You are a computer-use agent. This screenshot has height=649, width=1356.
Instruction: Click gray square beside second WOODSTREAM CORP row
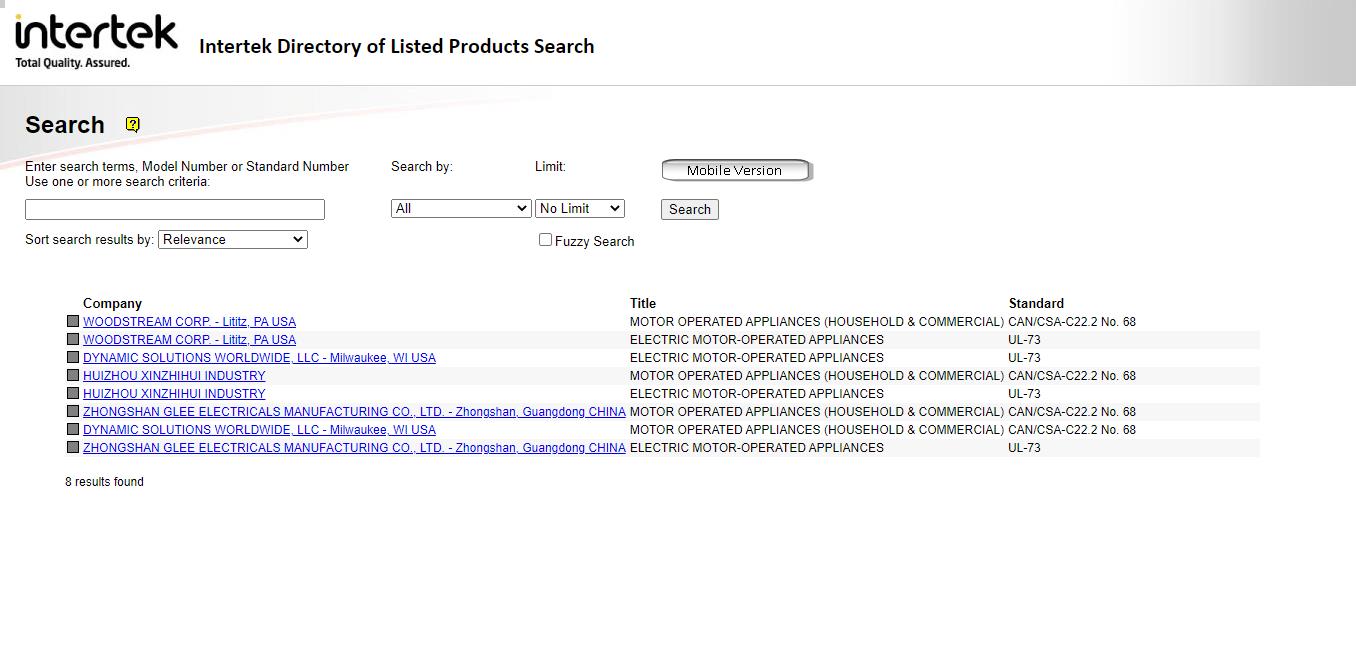coord(72,339)
